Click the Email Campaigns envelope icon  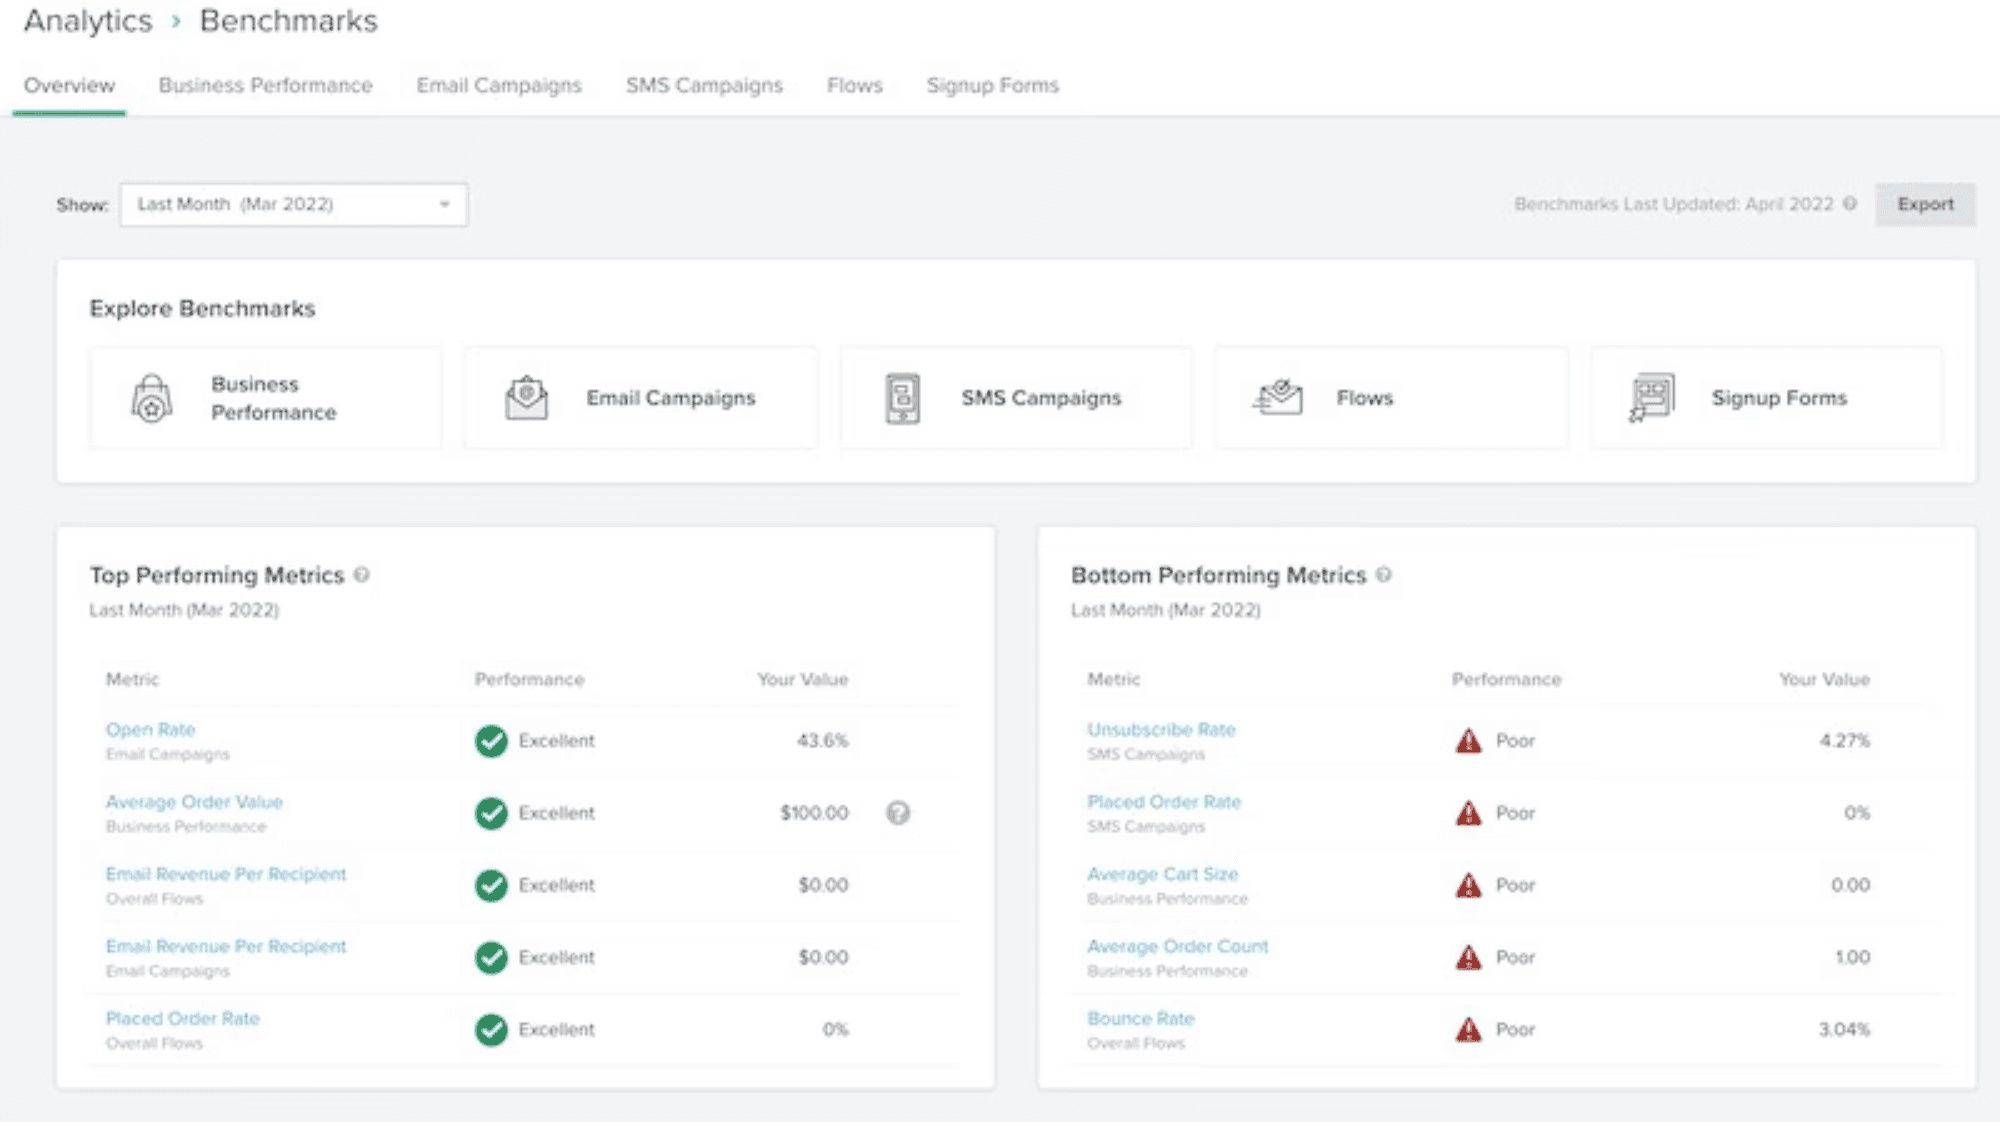click(526, 398)
